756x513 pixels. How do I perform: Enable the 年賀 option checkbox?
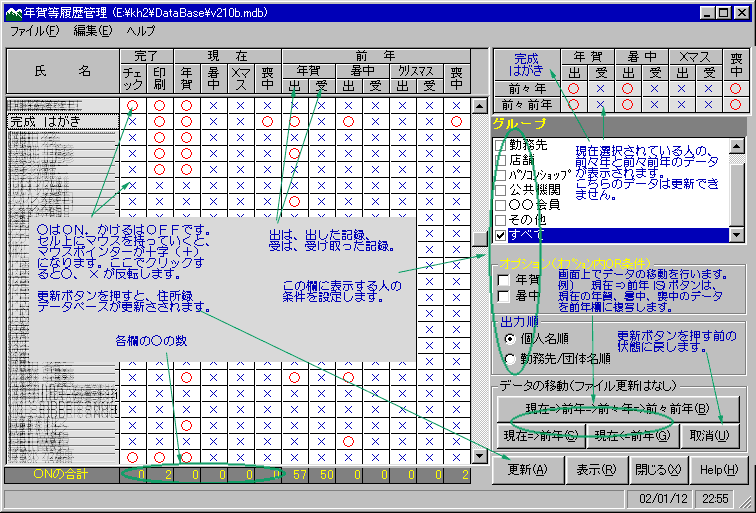[x=505, y=280]
